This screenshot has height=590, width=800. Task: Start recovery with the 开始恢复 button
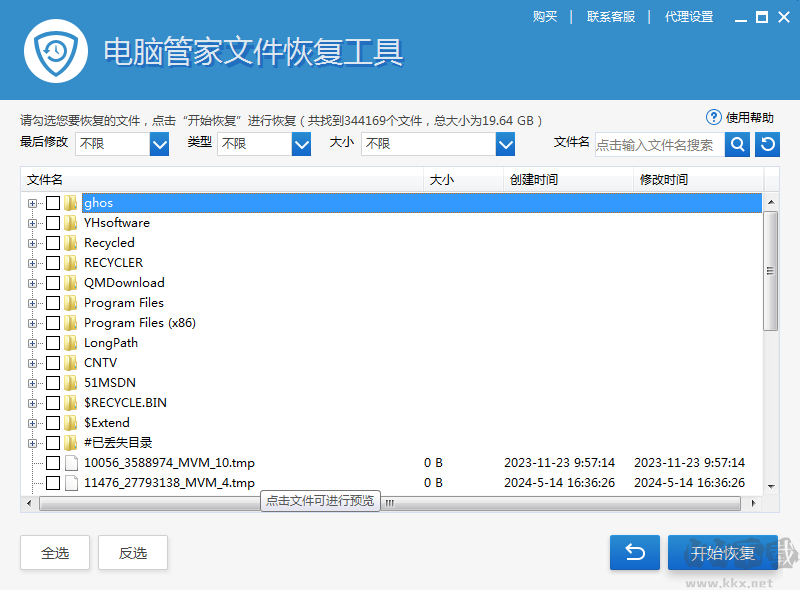pos(722,552)
